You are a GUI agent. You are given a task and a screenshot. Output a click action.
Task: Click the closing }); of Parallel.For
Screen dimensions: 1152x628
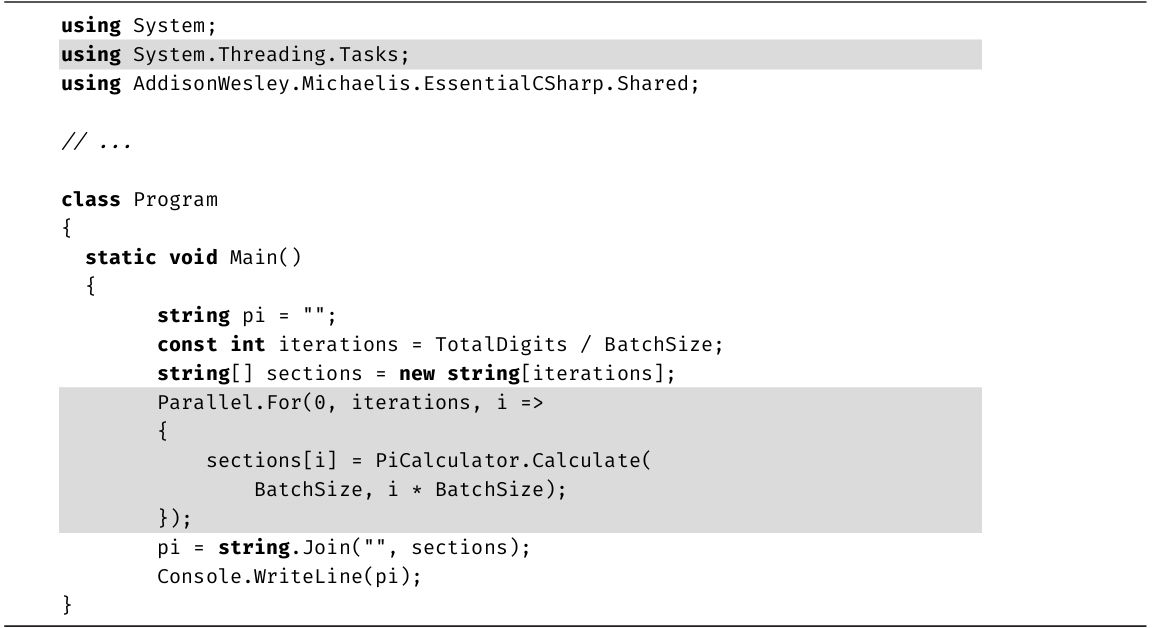[174, 518]
